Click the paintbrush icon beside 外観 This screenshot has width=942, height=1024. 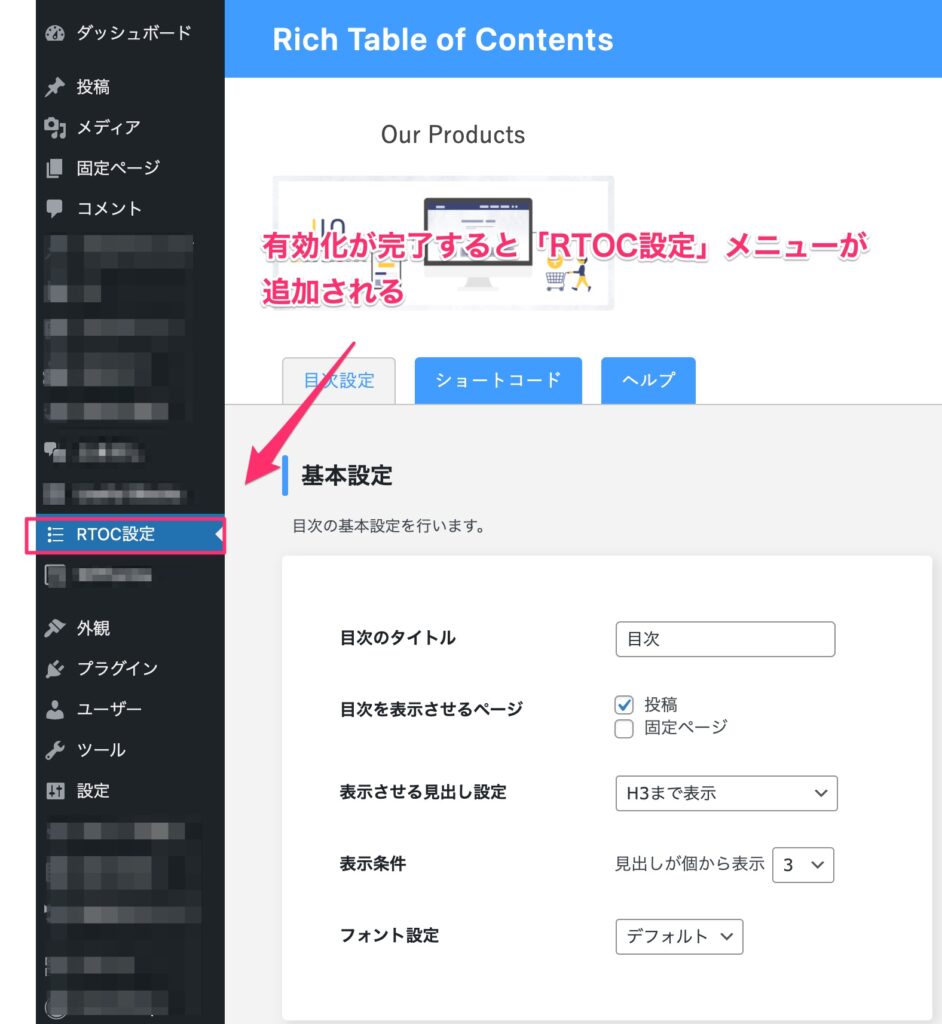pos(55,628)
